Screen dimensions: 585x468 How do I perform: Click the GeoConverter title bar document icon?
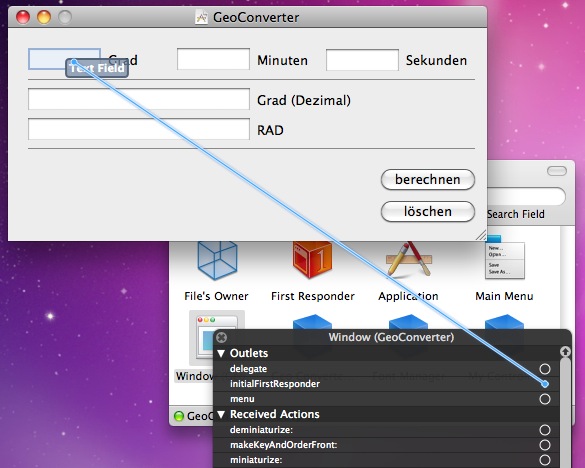tap(201, 17)
